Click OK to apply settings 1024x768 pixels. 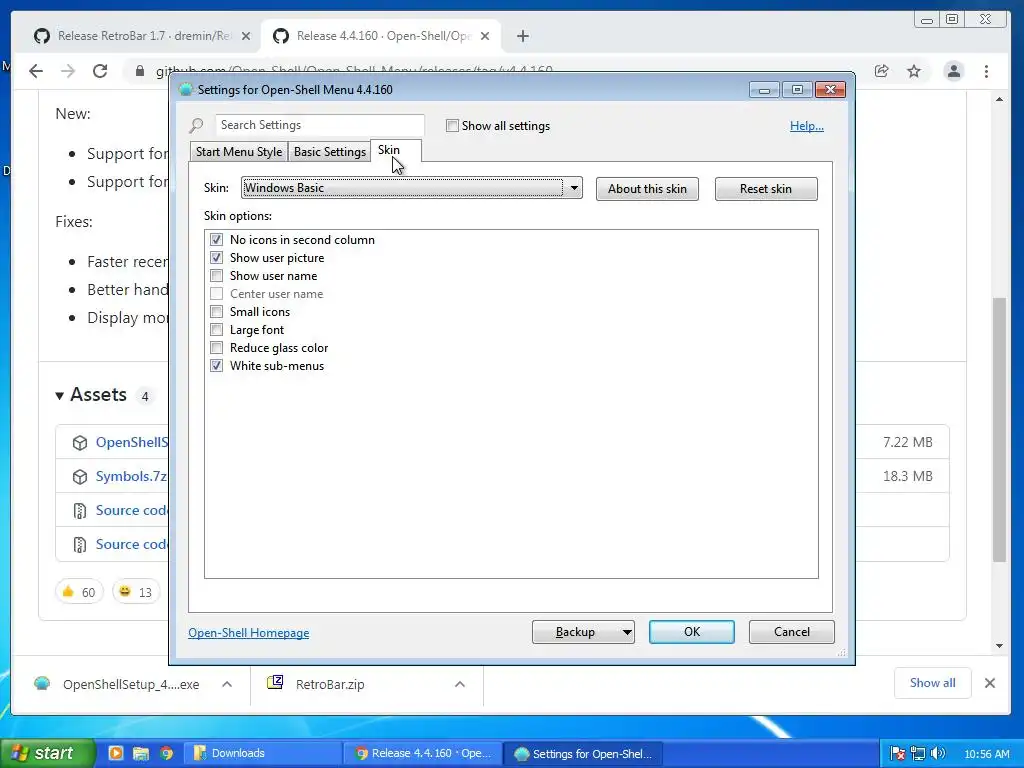point(692,632)
